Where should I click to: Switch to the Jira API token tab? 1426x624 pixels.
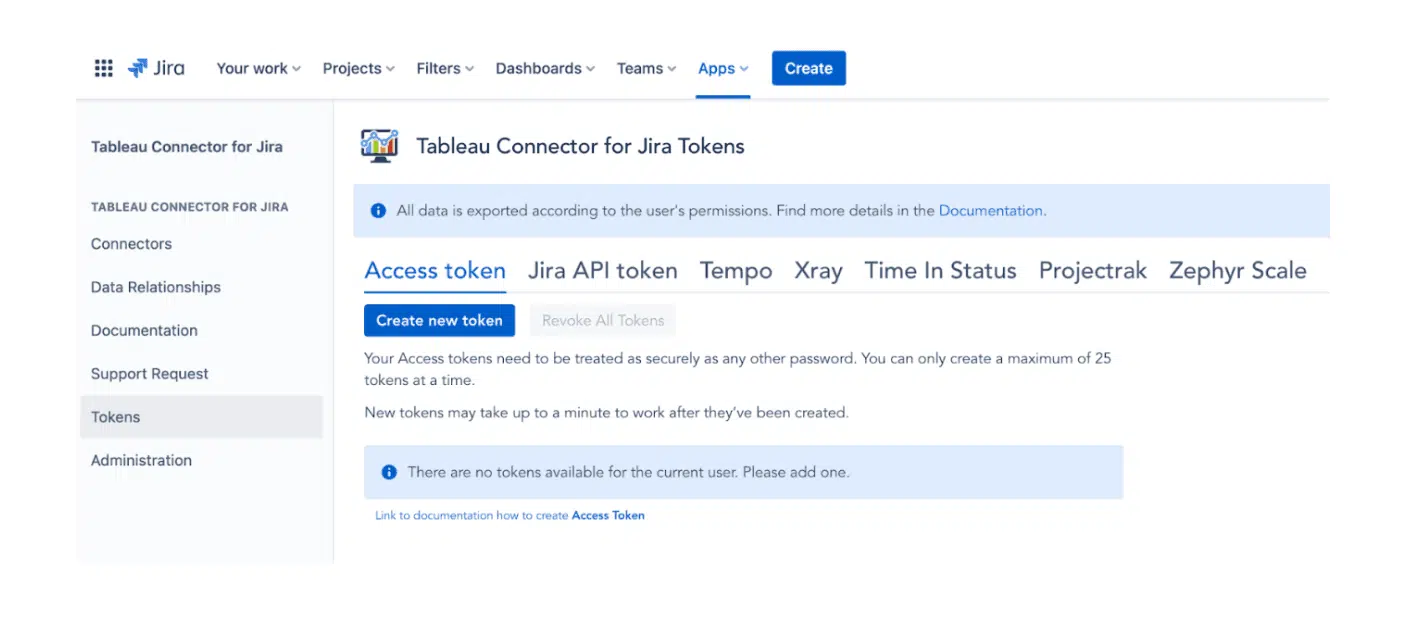(x=603, y=271)
